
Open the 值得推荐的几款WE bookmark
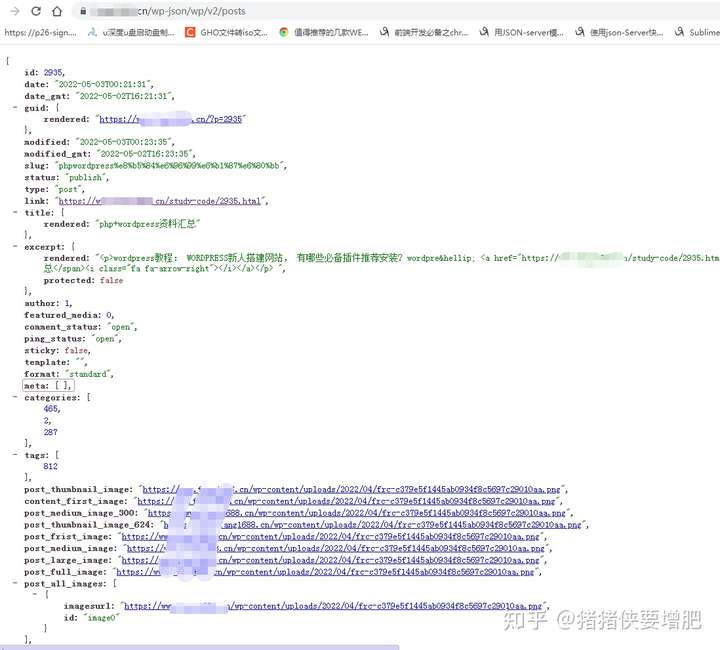[x=324, y=32]
